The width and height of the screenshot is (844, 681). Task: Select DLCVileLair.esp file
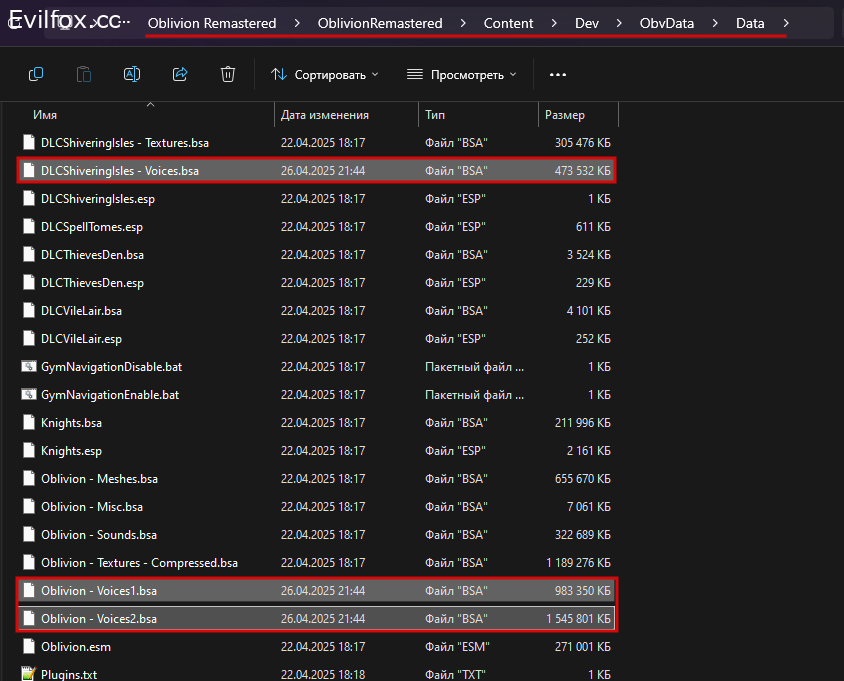pyautogui.click(x=317, y=339)
